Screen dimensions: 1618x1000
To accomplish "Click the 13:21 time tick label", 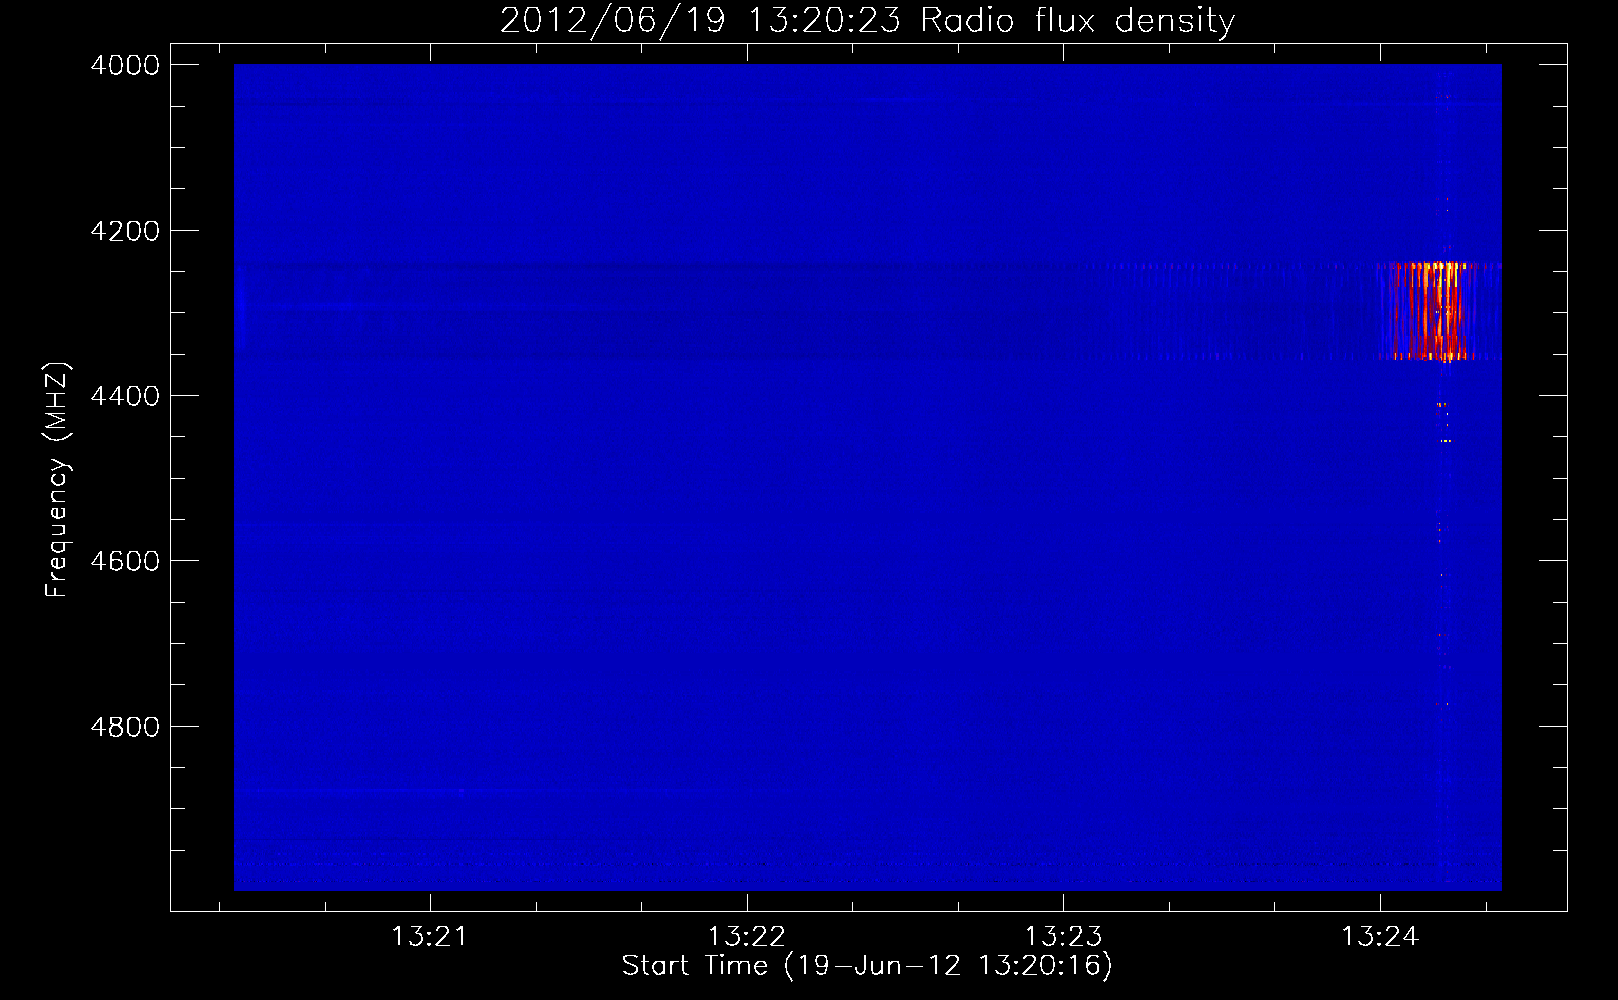I will [429, 936].
